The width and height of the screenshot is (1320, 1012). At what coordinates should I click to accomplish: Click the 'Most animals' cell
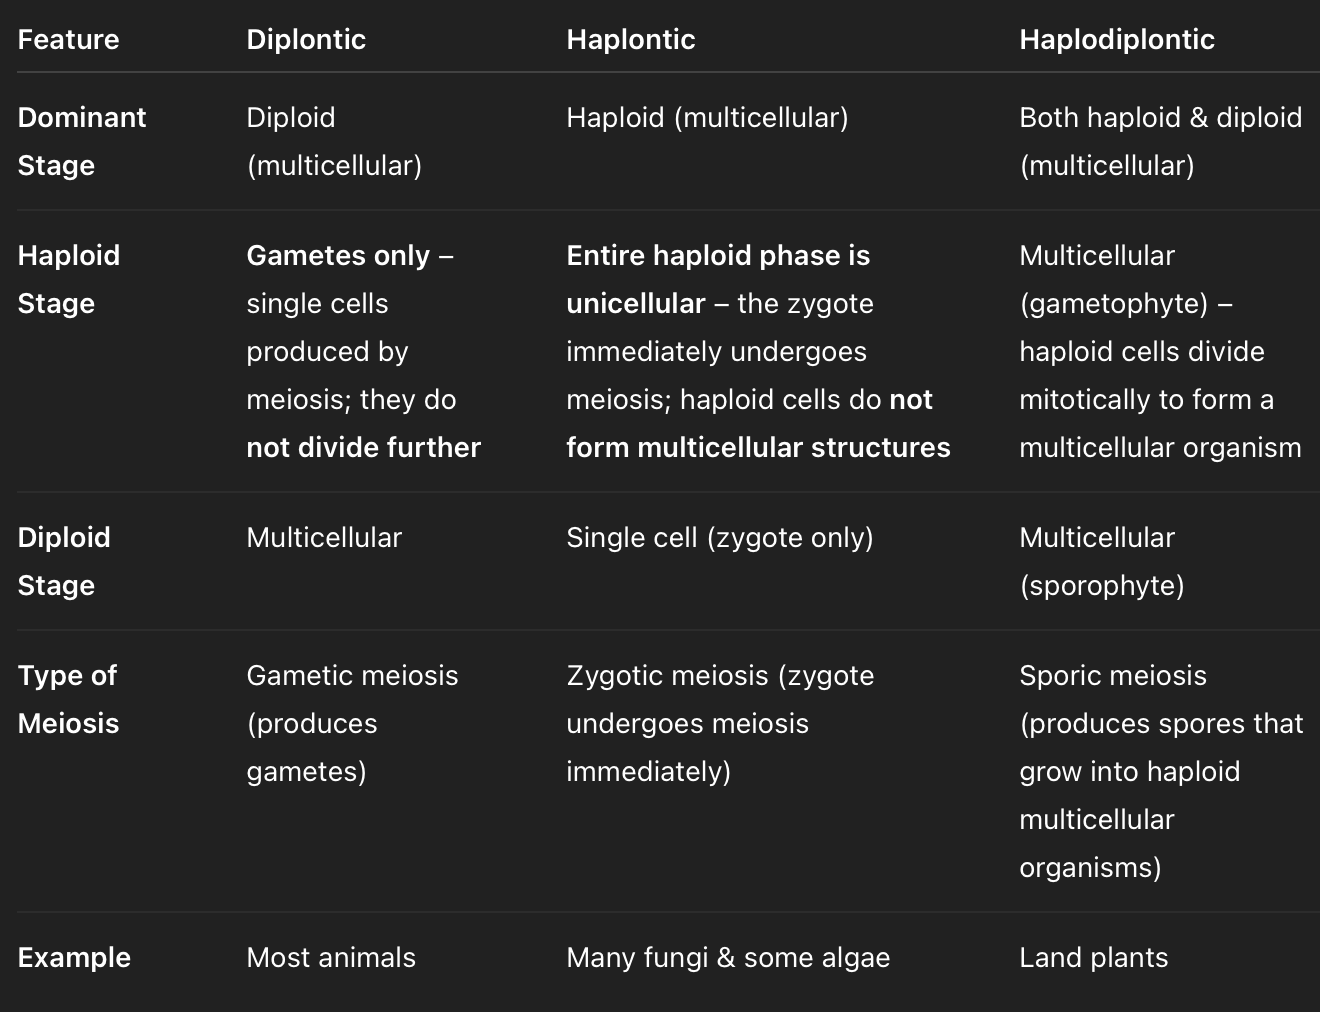(331, 957)
